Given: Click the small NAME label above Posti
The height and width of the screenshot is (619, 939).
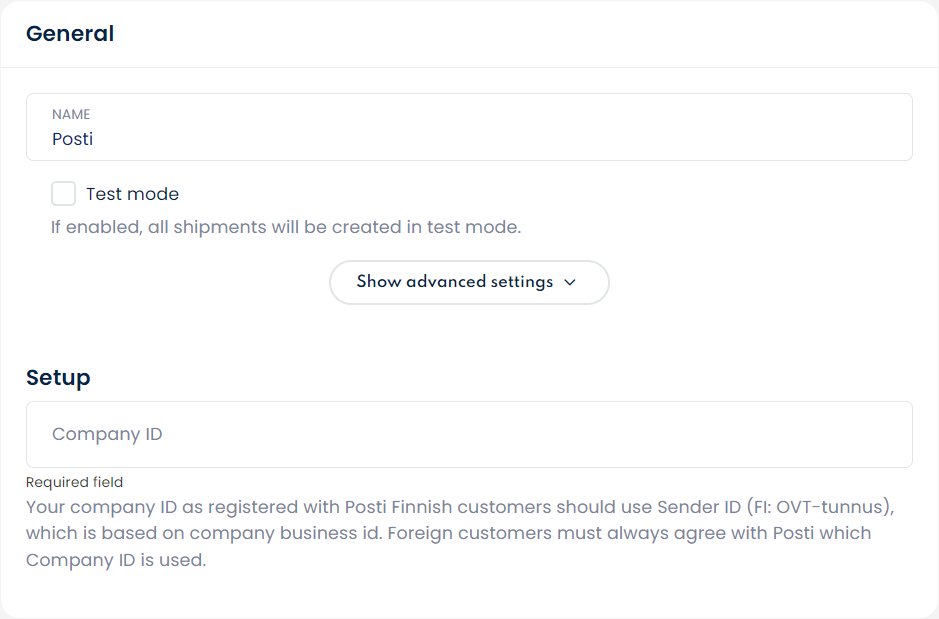Looking at the screenshot, I should point(71,115).
